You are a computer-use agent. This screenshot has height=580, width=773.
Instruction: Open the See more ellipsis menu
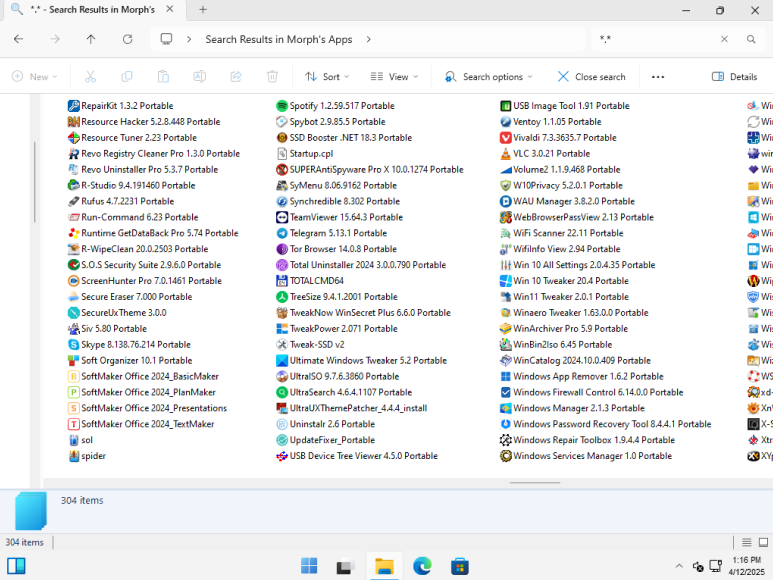pos(657,77)
